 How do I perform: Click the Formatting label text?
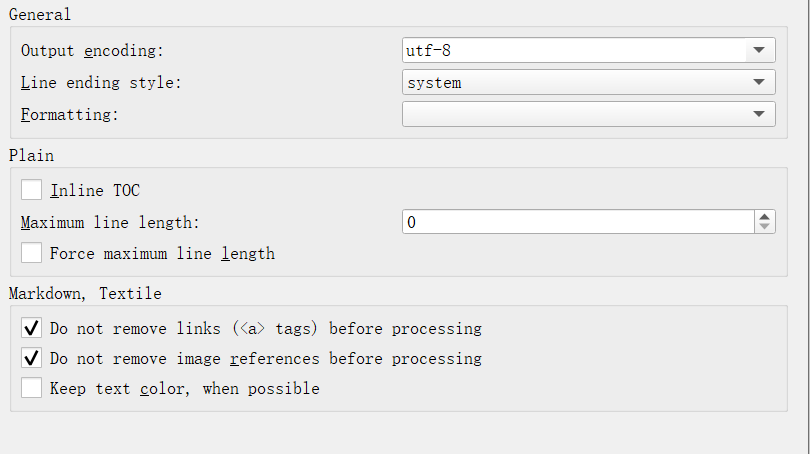[x=70, y=114]
